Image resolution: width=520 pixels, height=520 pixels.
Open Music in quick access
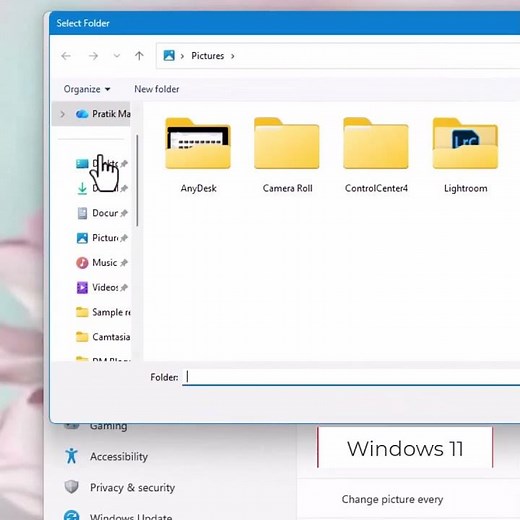[102, 263]
